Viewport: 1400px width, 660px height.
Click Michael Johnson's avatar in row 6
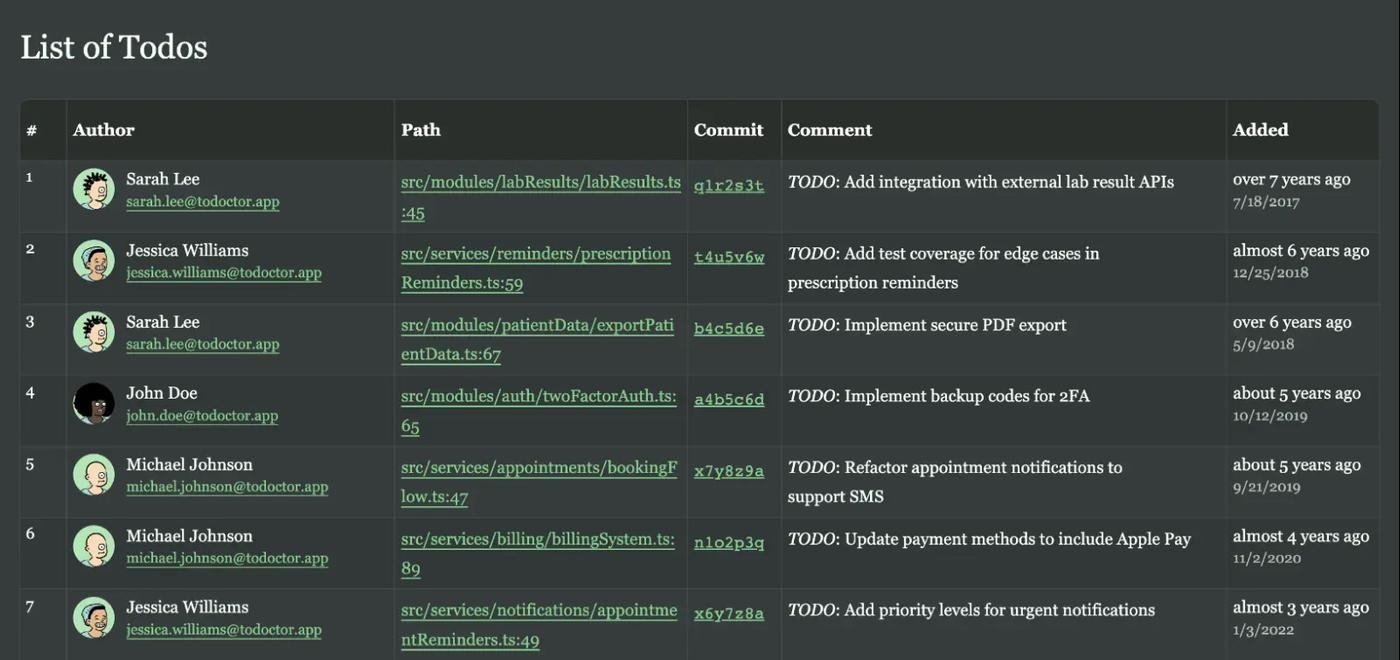click(x=94, y=546)
